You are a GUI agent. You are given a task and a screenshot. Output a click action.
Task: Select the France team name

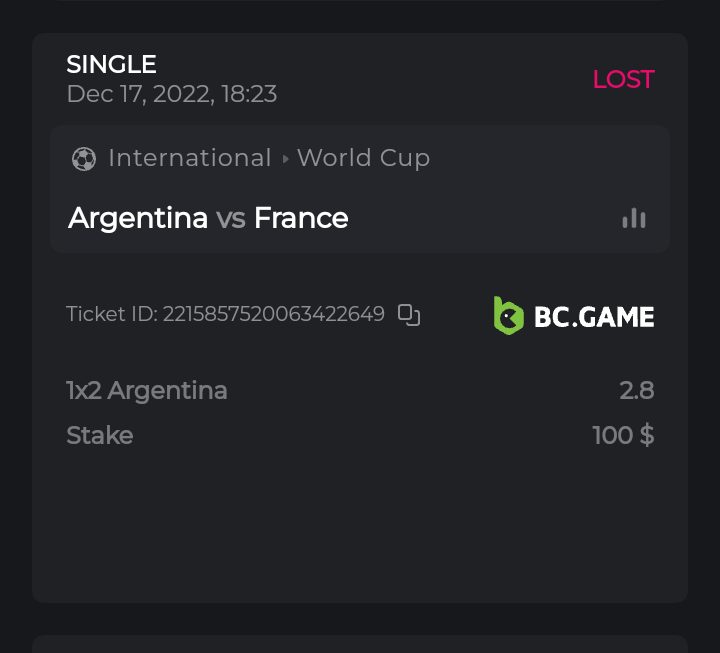click(x=301, y=218)
